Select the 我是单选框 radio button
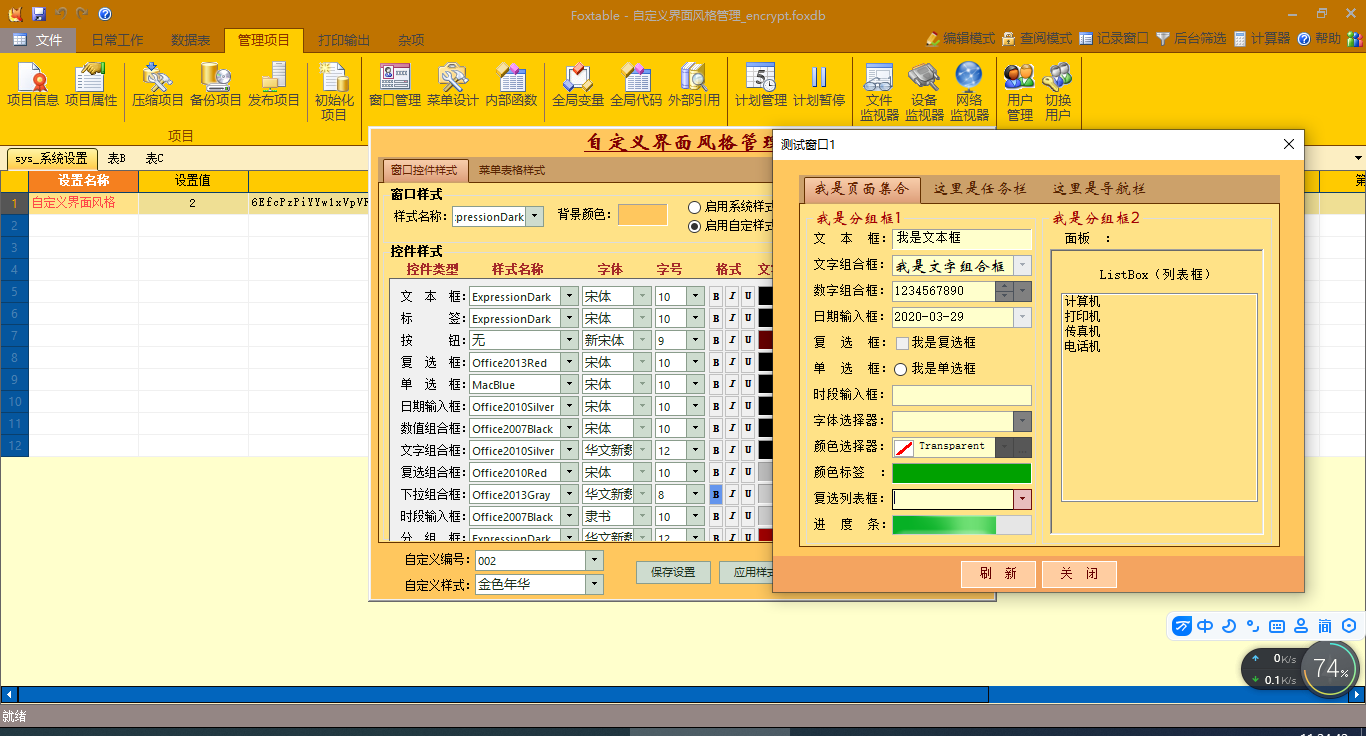The width and height of the screenshot is (1366, 736). (901, 369)
